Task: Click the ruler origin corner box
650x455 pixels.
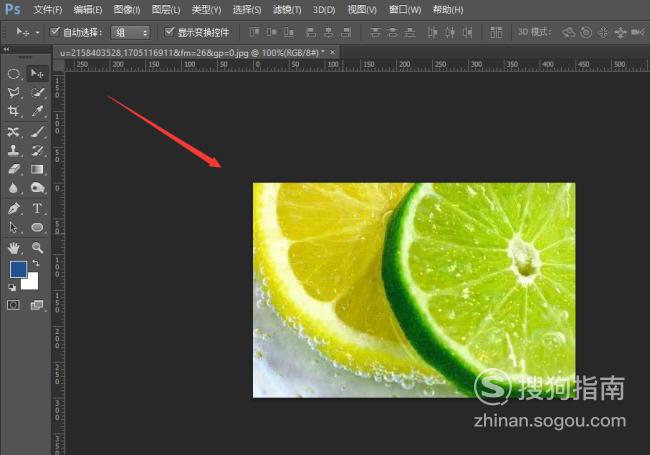Action: 59,65
